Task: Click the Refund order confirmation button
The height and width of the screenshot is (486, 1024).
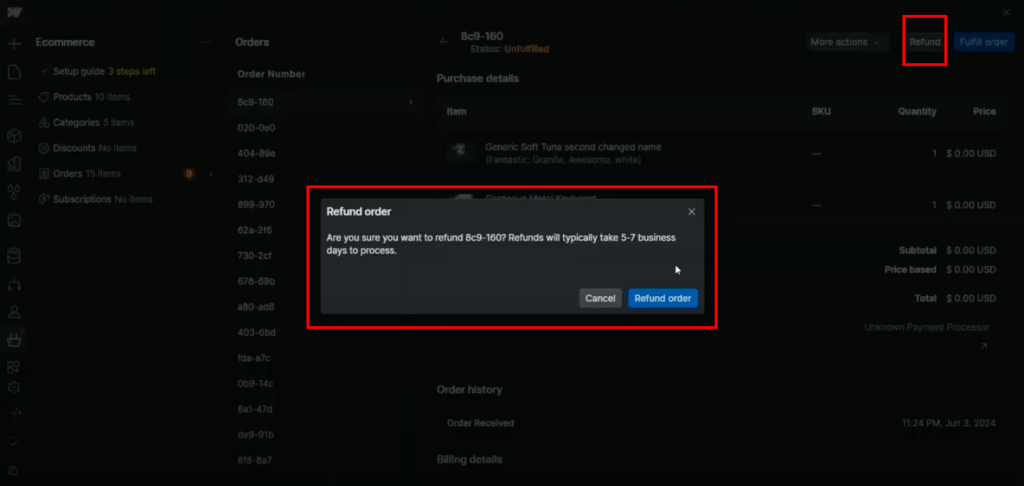Action: (663, 298)
